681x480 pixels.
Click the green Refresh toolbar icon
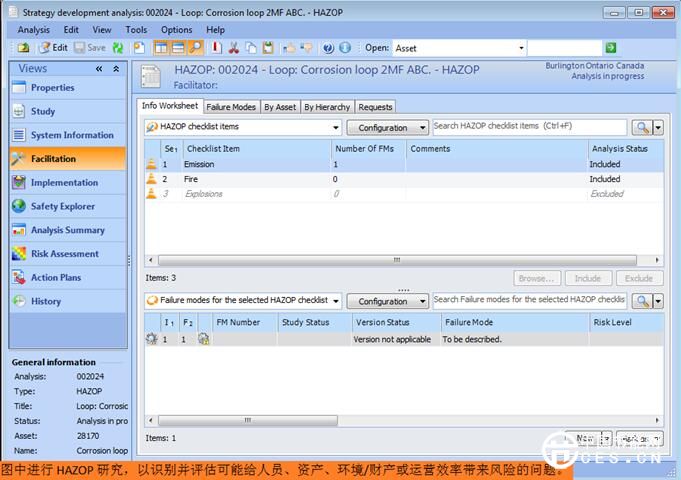[x=119, y=48]
